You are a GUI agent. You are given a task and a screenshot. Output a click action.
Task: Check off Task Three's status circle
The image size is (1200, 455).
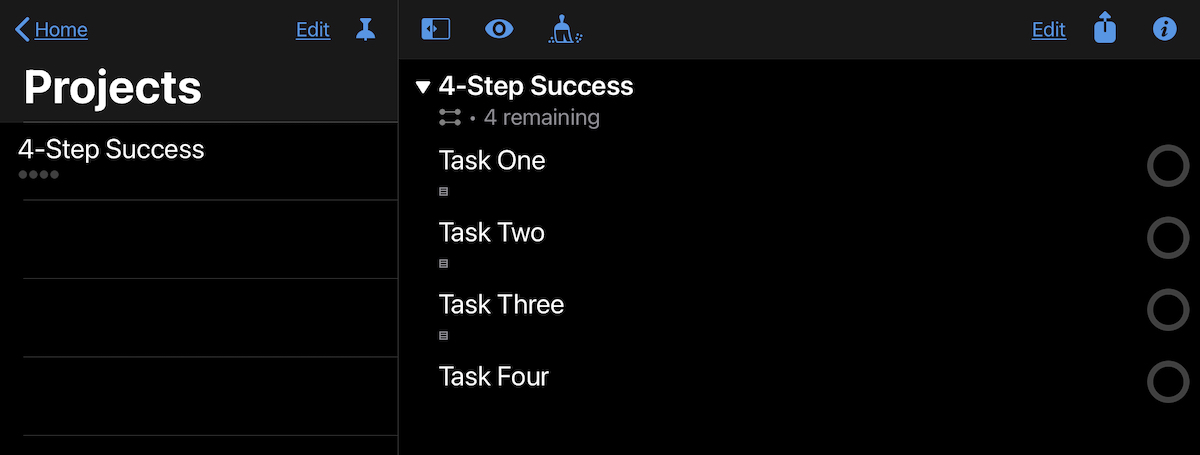pyautogui.click(x=1167, y=310)
